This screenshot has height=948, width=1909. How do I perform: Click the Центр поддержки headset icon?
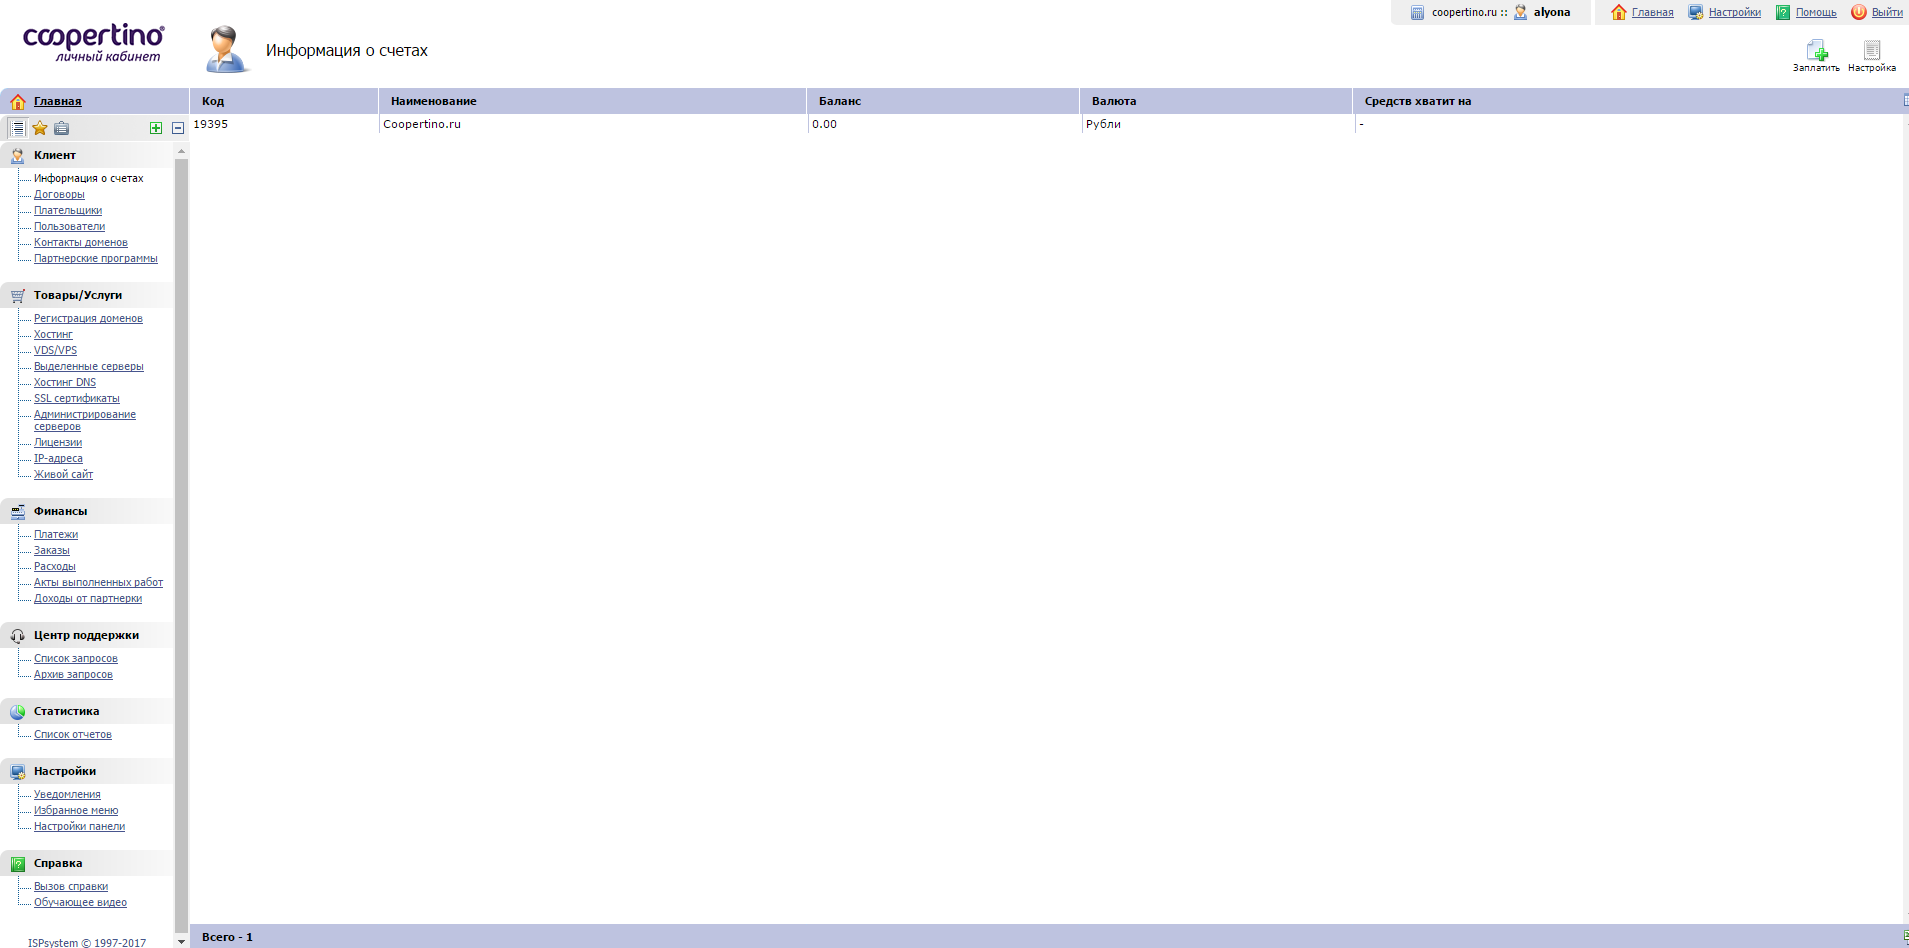pyautogui.click(x=17, y=635)
